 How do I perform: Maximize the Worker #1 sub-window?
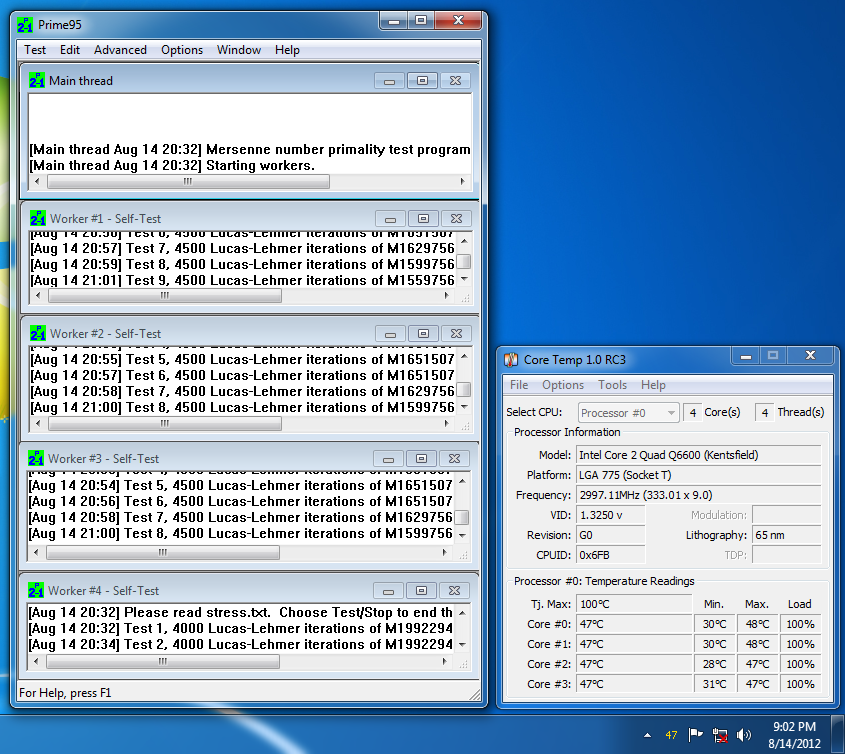pos(424,219)
